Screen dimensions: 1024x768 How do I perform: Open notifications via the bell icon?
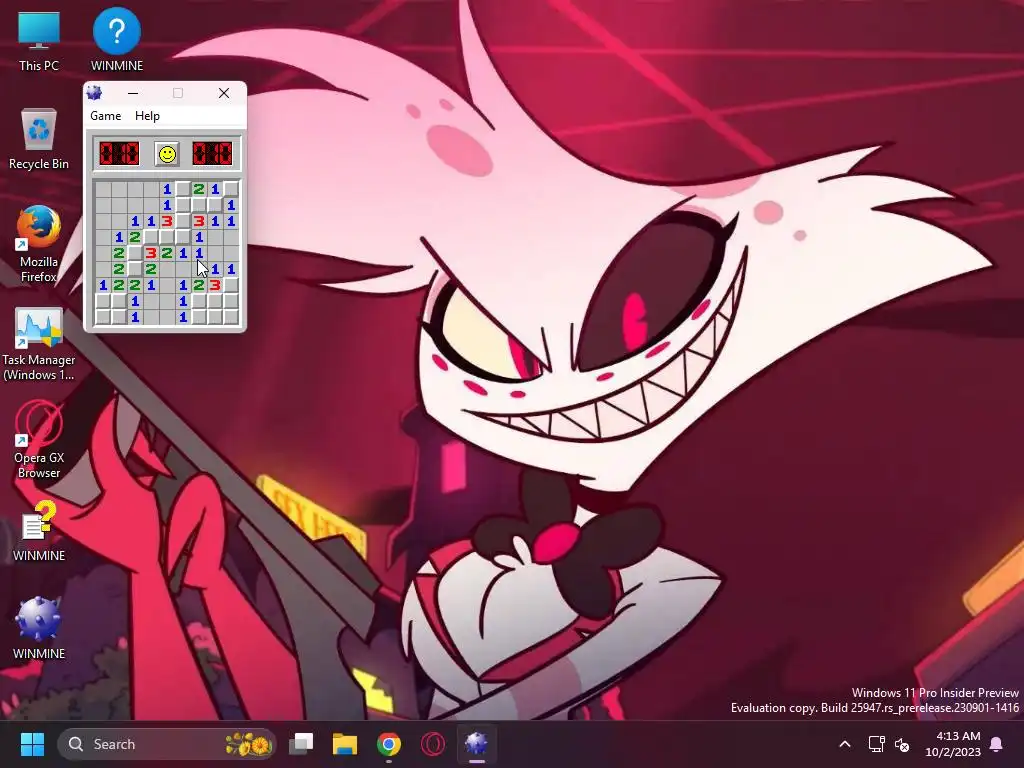997,744
